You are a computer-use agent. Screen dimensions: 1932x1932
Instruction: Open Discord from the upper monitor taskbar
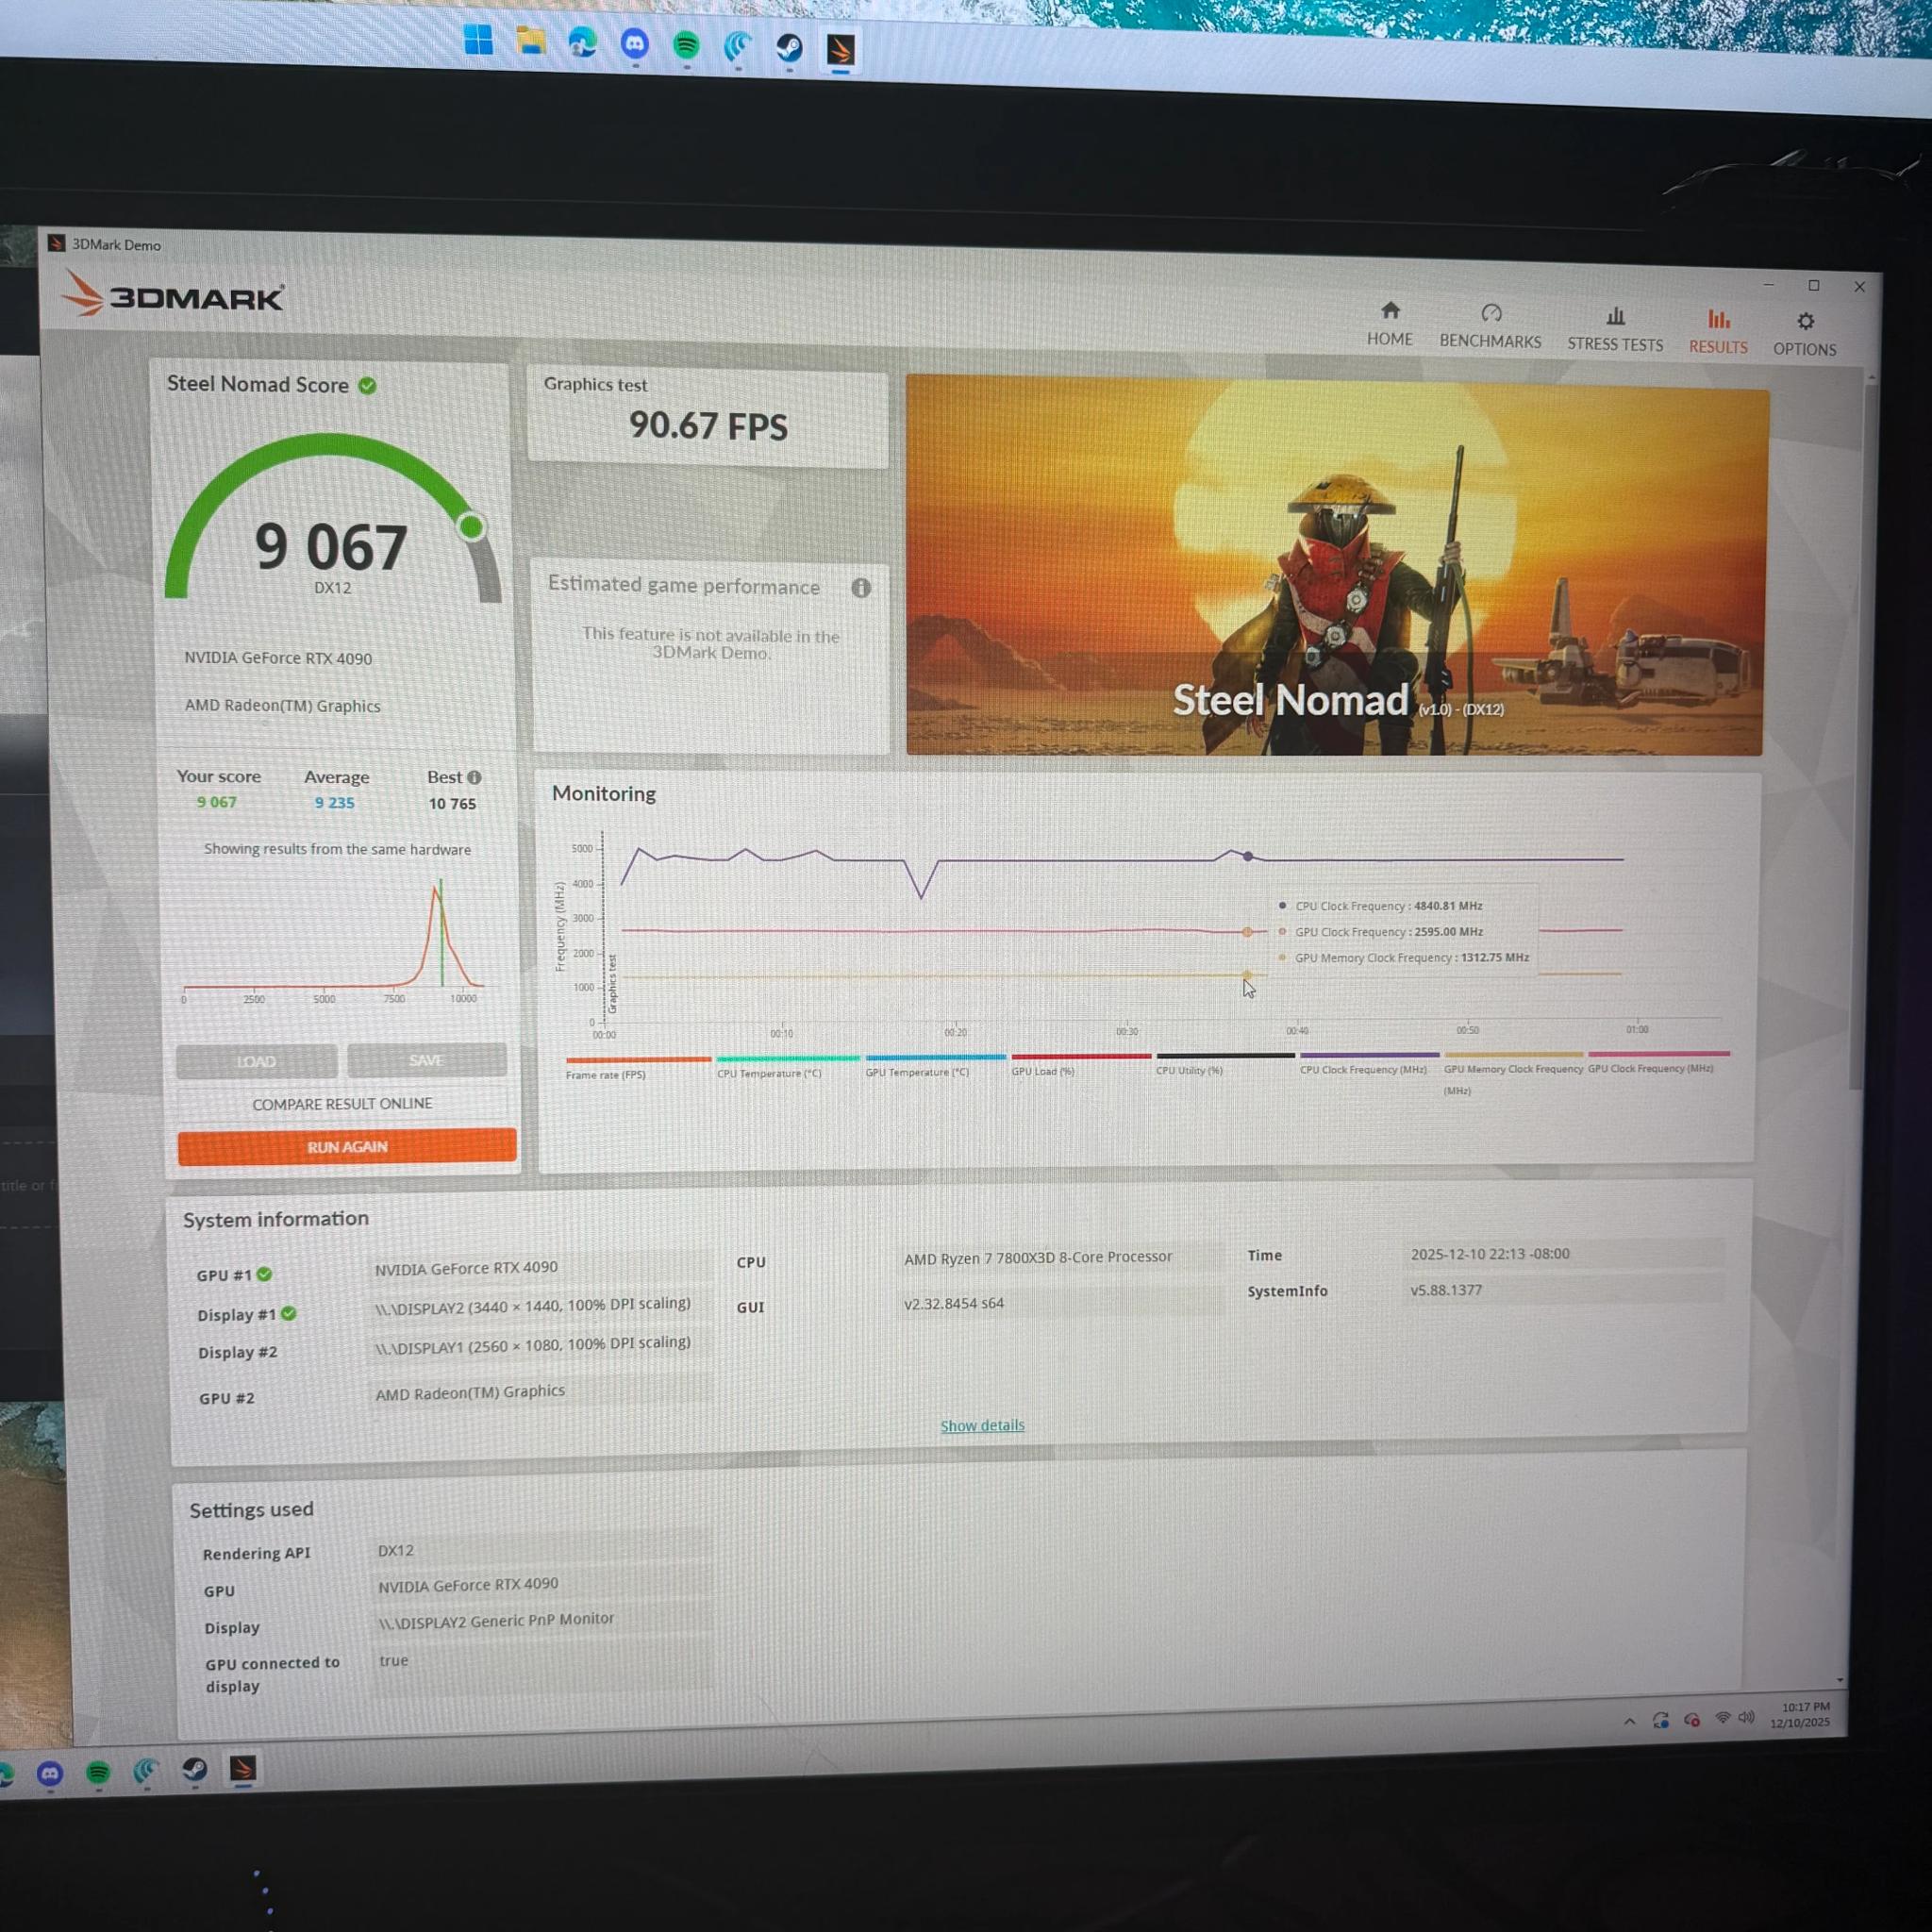click(634, 44)
